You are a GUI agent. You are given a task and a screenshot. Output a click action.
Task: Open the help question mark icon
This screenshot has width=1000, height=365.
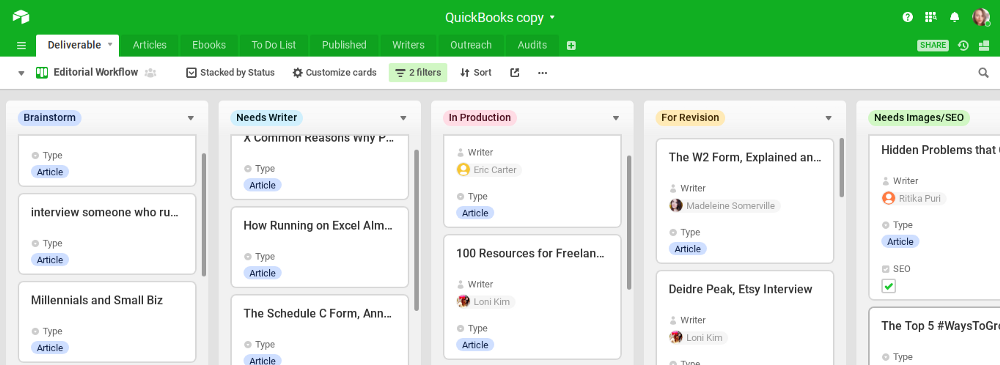(x=908, y=17)
